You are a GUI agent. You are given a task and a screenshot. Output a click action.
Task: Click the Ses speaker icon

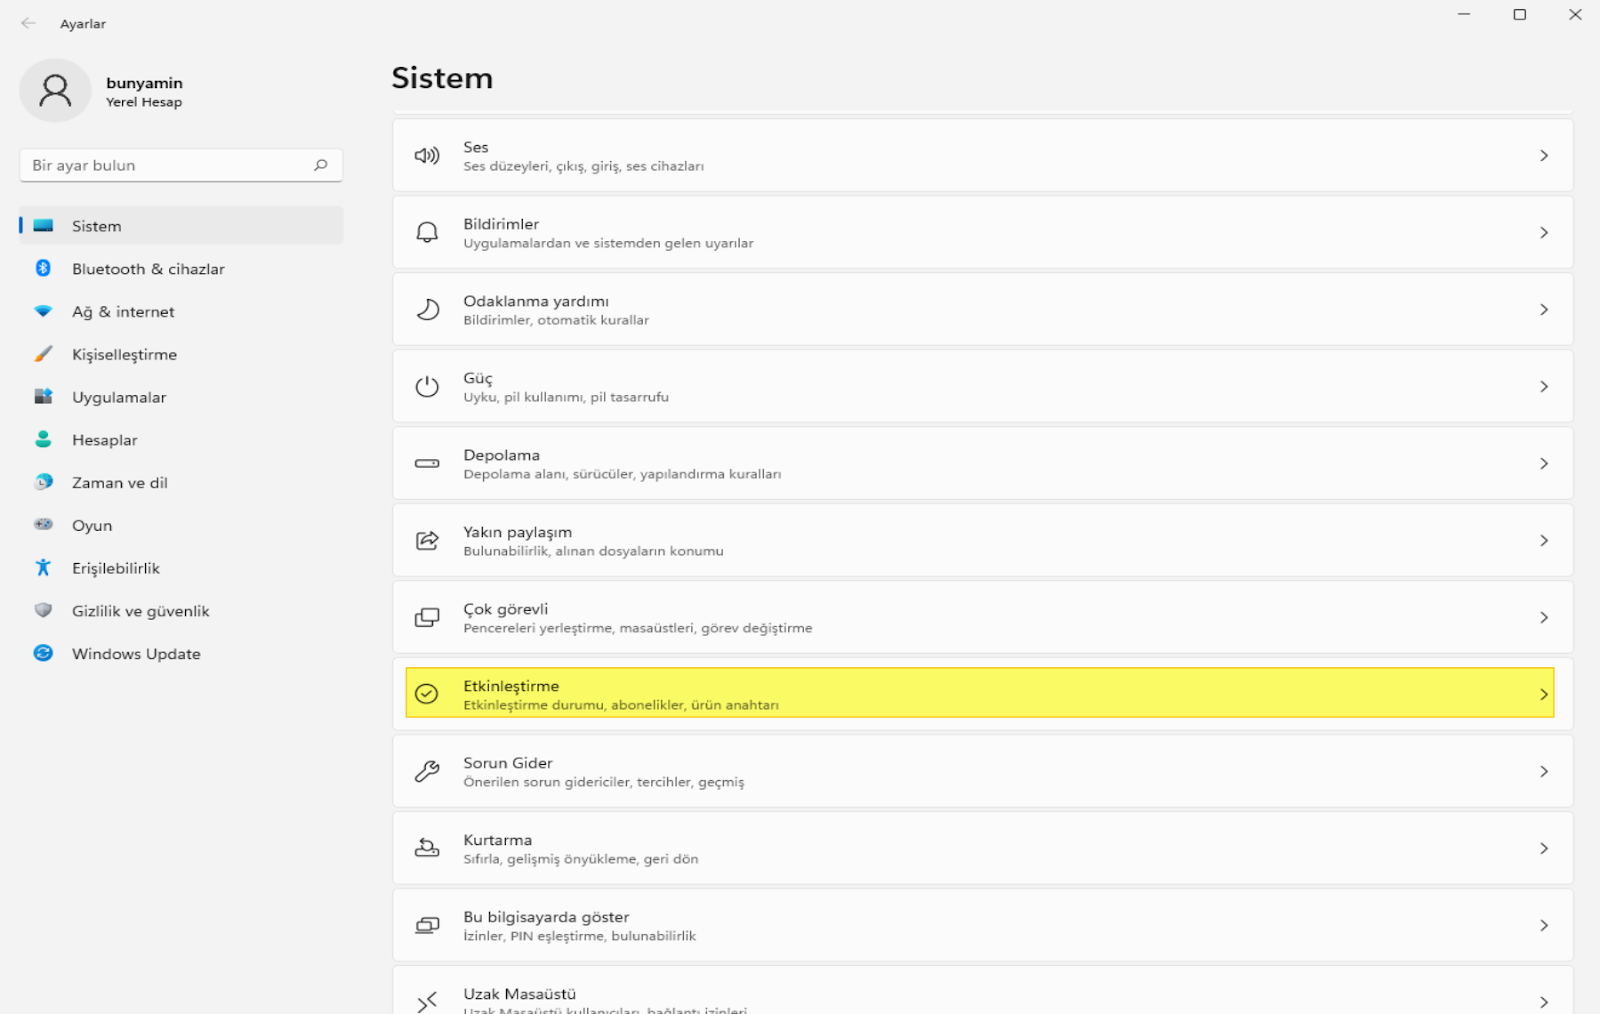pyautogui.click(x=427, y=156)
